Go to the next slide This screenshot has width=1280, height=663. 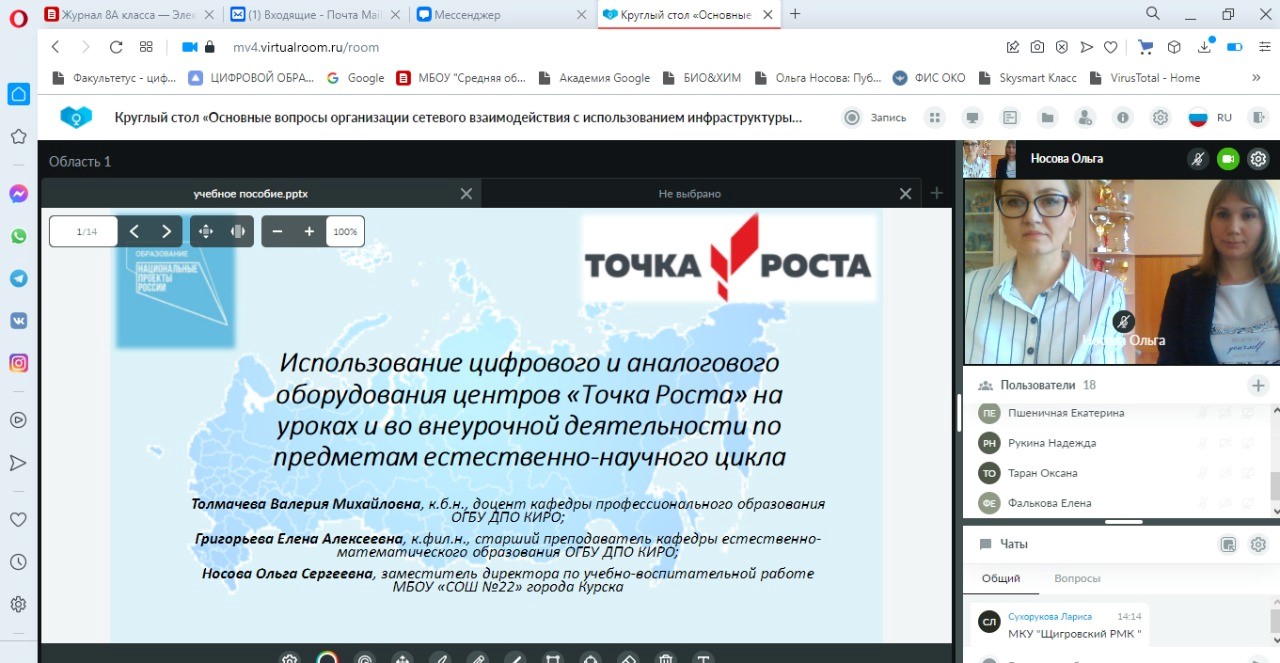pyautogui.click(x=167, y=231)
